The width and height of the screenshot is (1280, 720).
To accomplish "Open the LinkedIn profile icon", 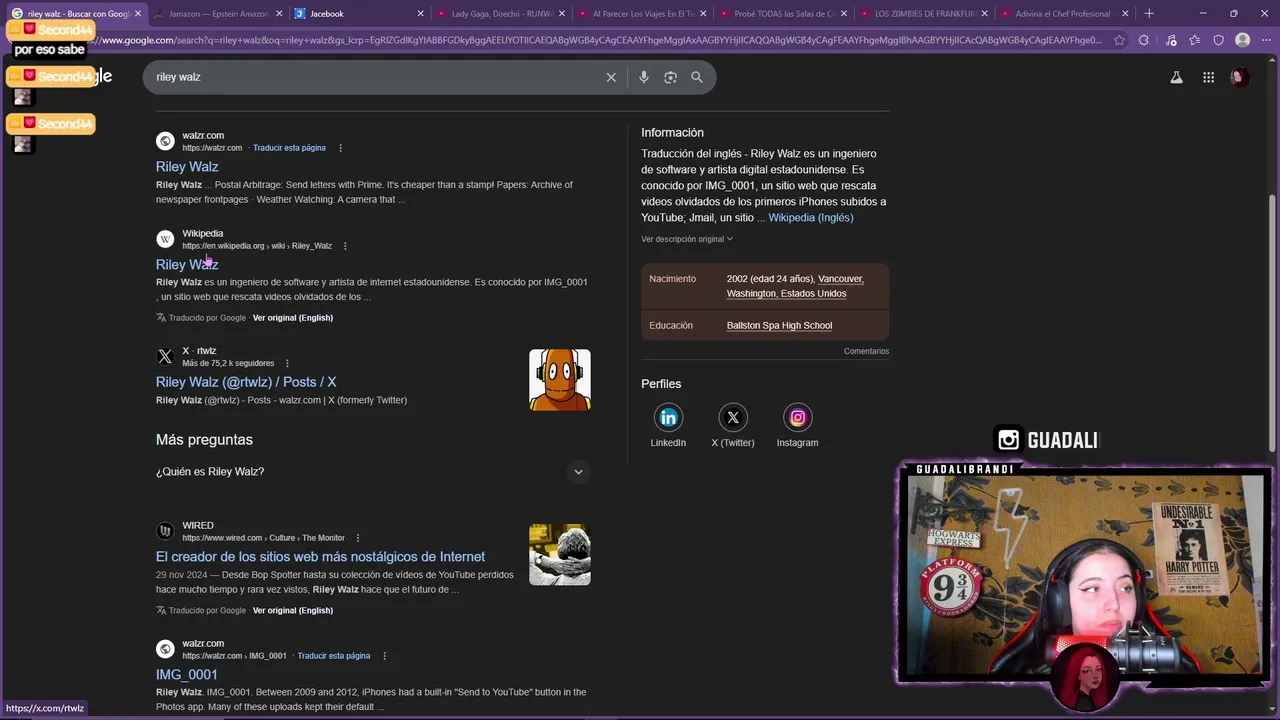I will click(668, 417).
